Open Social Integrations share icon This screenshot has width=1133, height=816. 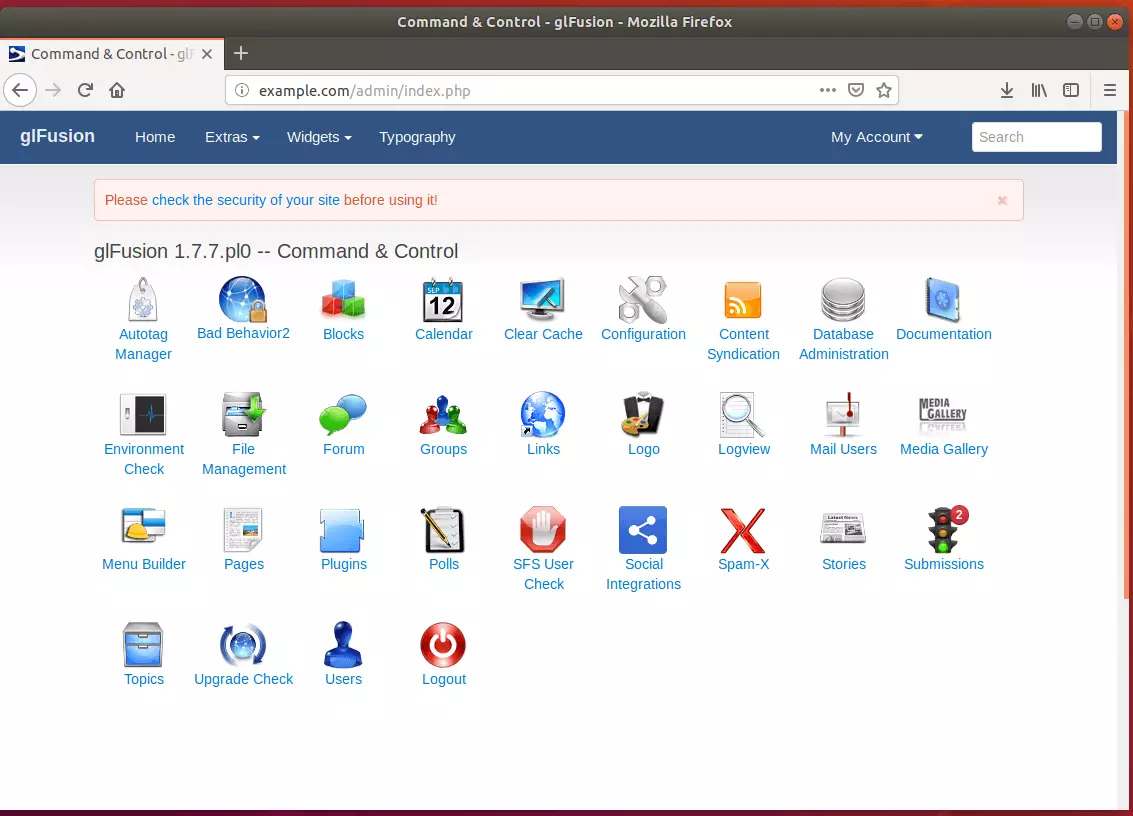point(643,530)
